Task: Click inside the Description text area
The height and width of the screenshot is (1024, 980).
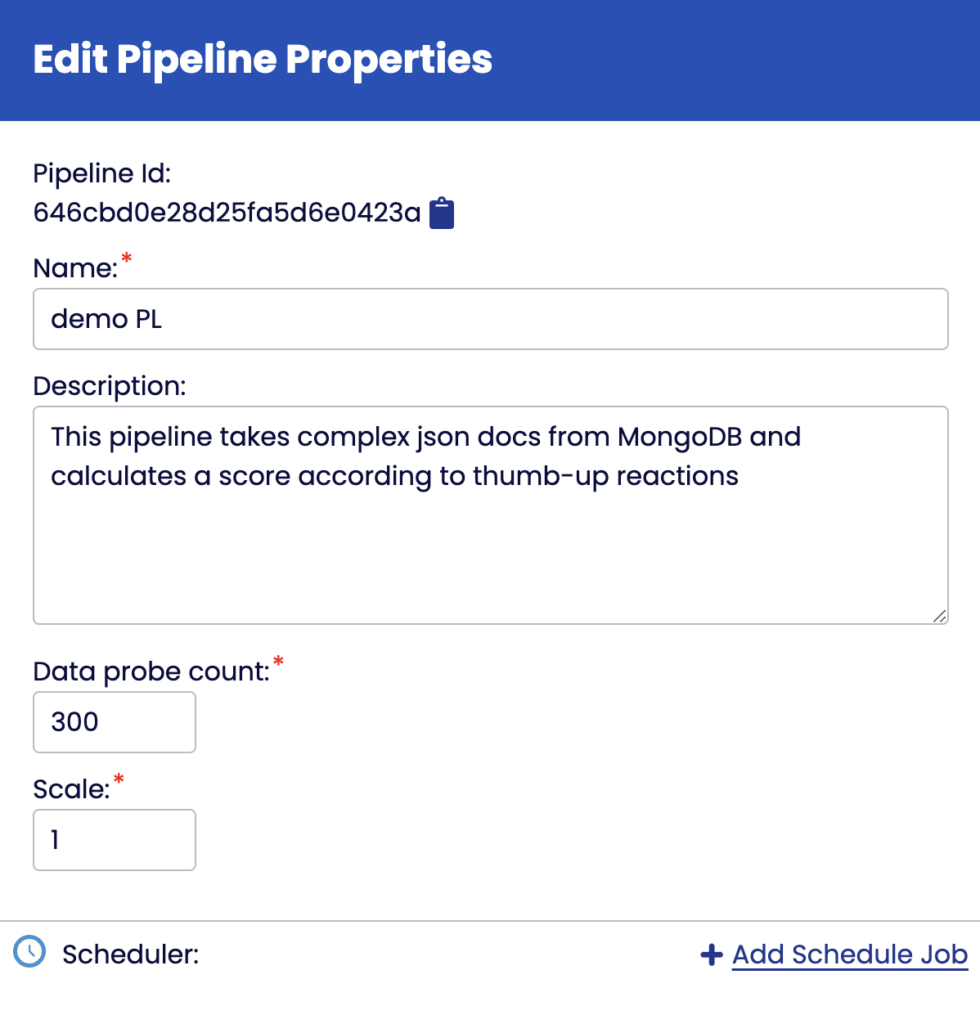Action: pos(490,515)
